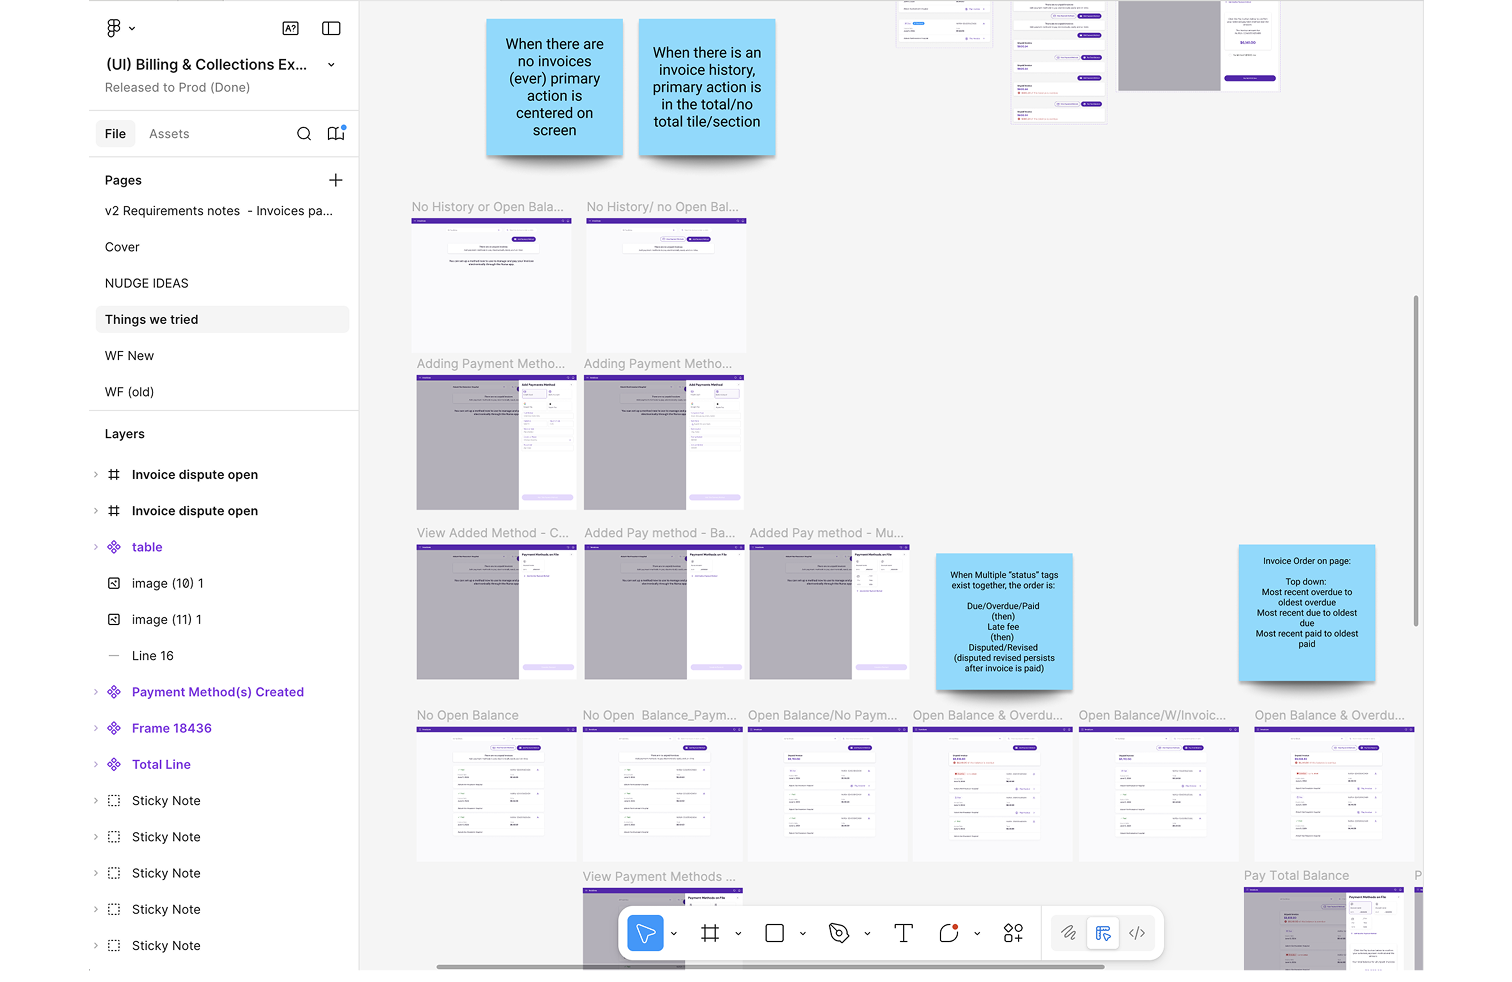The height and width of the screenshot is (982, 1512).
Task: Open the WF New page
Action: tap(129, 356)
